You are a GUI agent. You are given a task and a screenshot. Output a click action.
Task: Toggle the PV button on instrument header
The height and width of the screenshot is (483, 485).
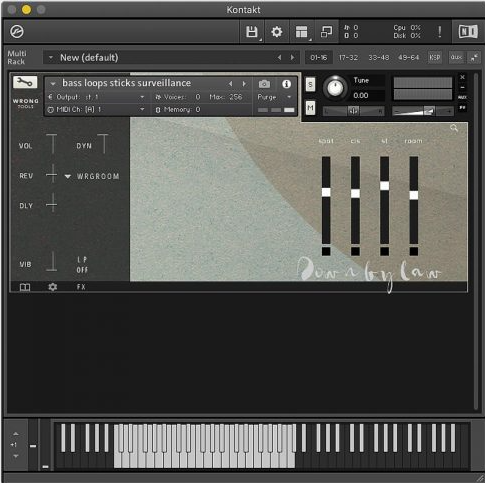pyautogui.click(x=462, y=108)
